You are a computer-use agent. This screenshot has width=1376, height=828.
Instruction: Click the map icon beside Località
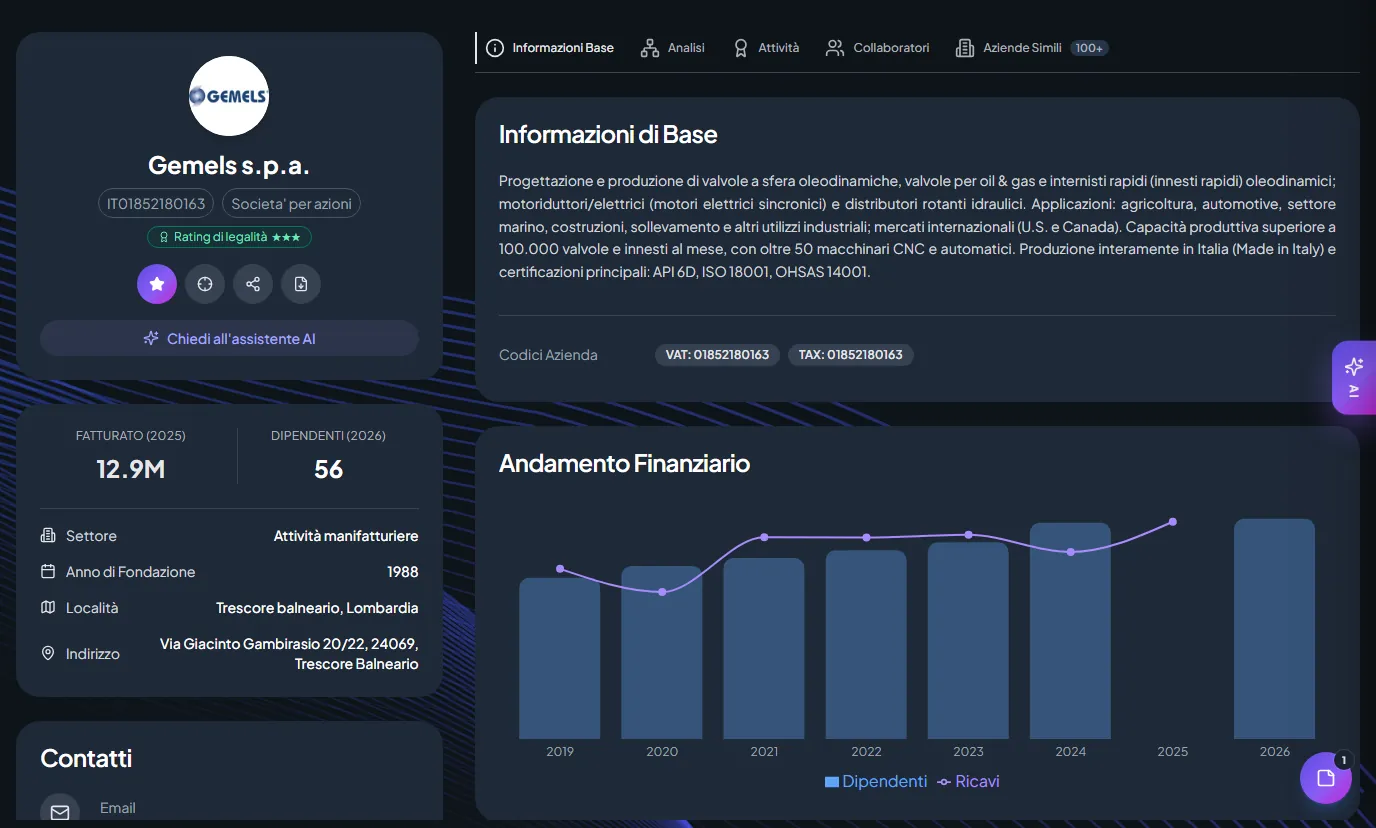pos(48,608)
